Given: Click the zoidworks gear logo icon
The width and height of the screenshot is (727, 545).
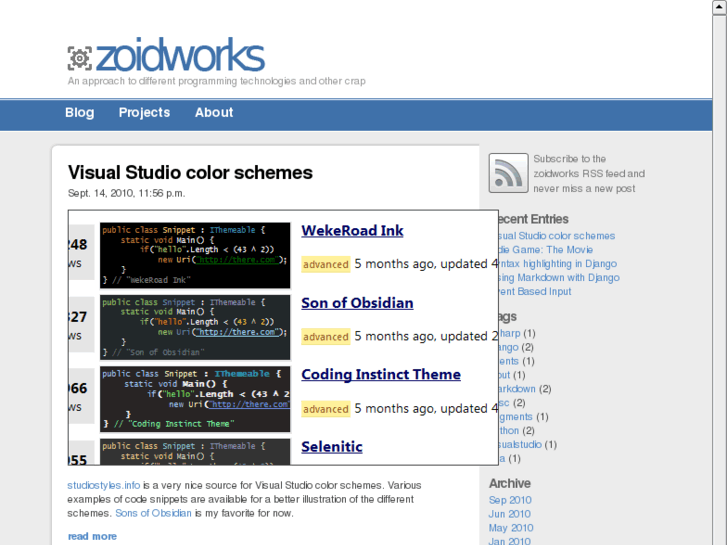Looking at the screenshot, I should point(80,58).
